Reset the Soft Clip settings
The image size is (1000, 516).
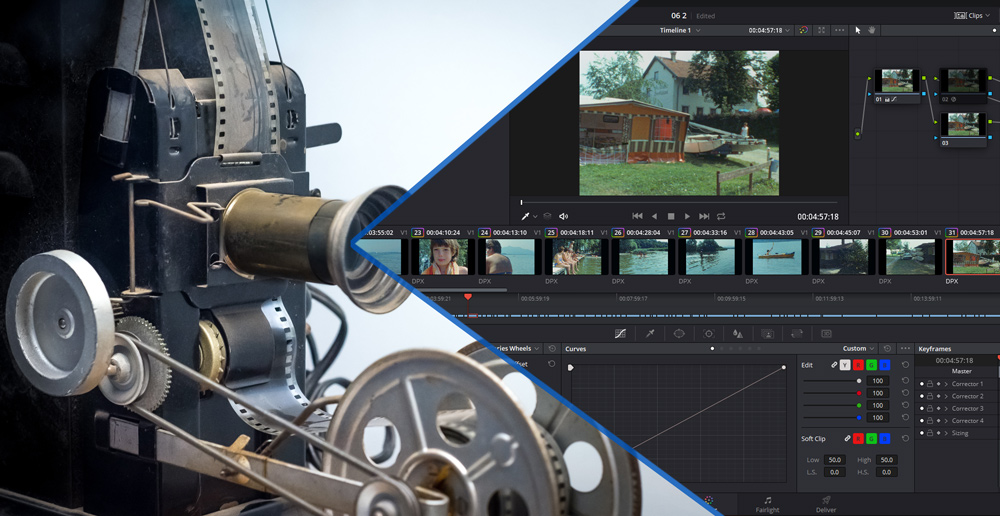[x=905, y=438]
